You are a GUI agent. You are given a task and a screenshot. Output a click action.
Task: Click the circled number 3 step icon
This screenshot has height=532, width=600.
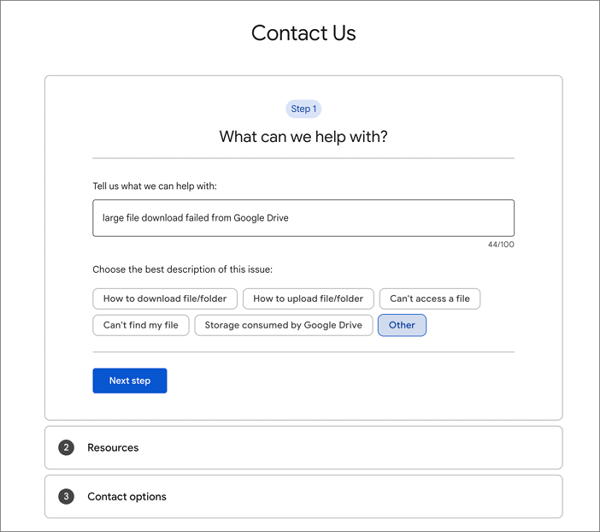click(66, 497)
